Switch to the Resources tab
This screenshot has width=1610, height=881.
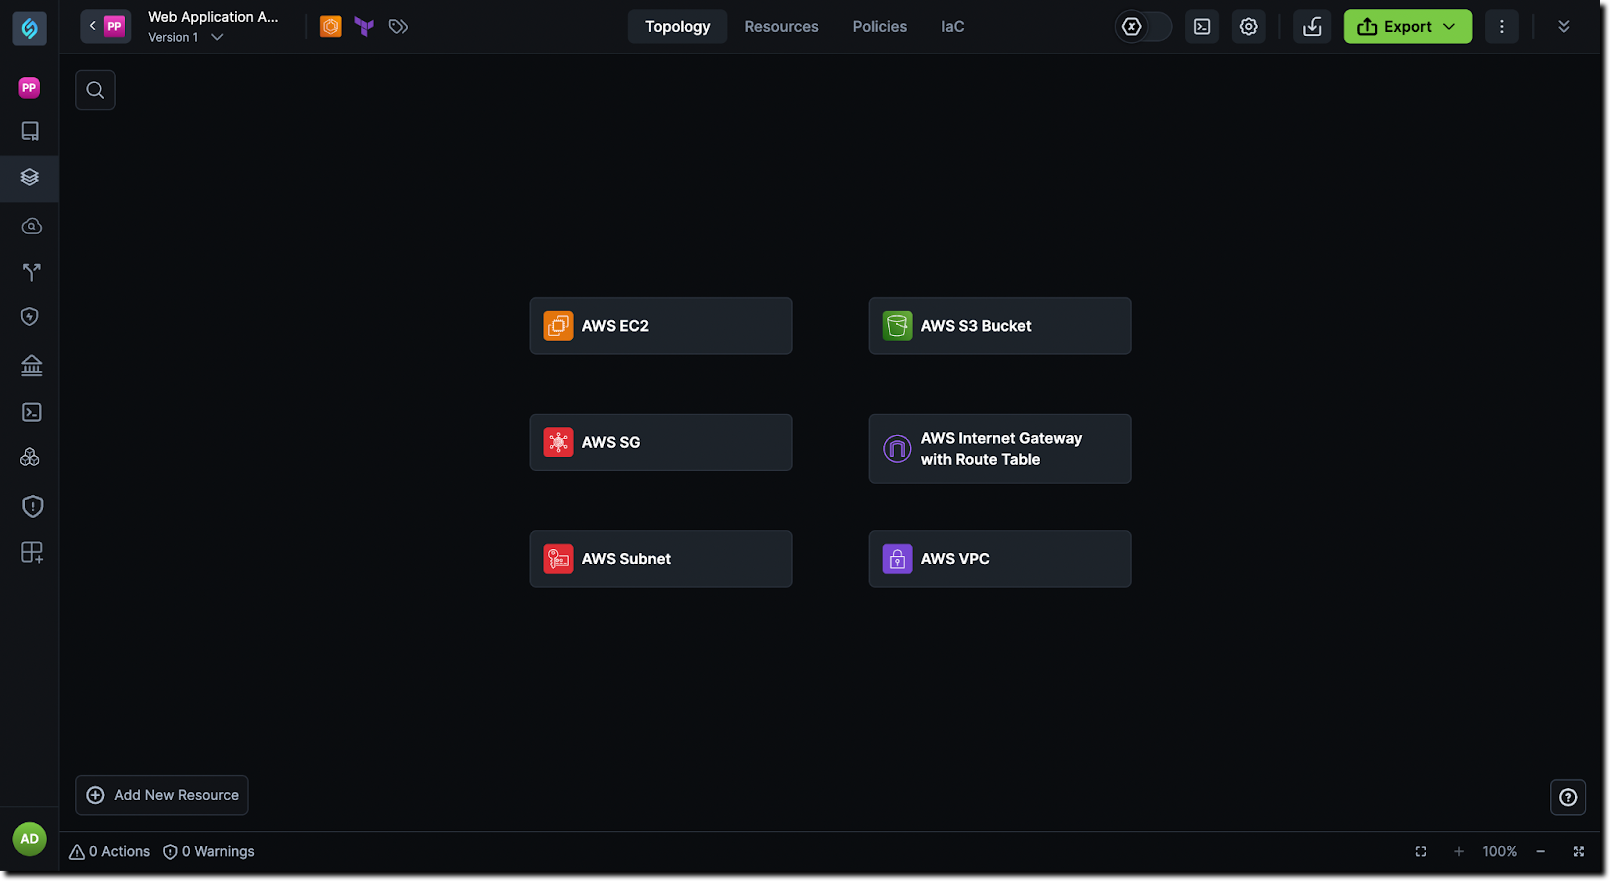[781, 27]
